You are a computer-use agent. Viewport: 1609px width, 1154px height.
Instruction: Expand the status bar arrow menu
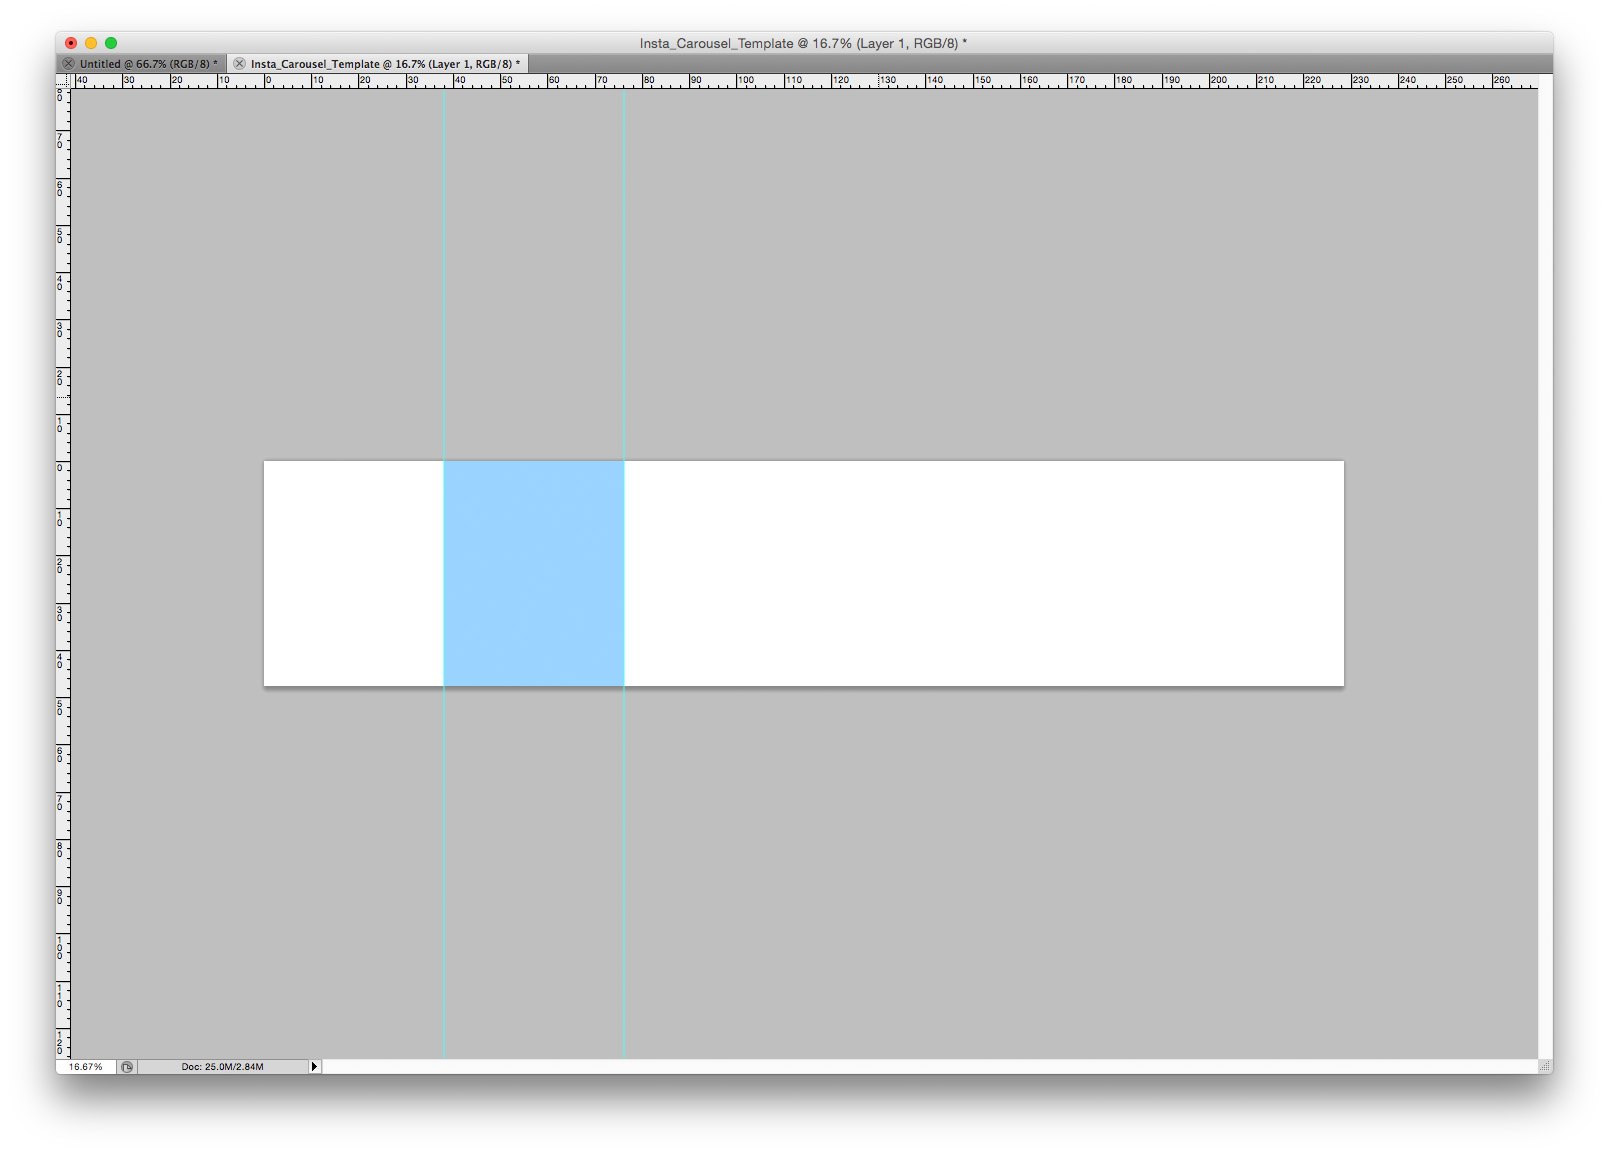[x=314, y=1067]
